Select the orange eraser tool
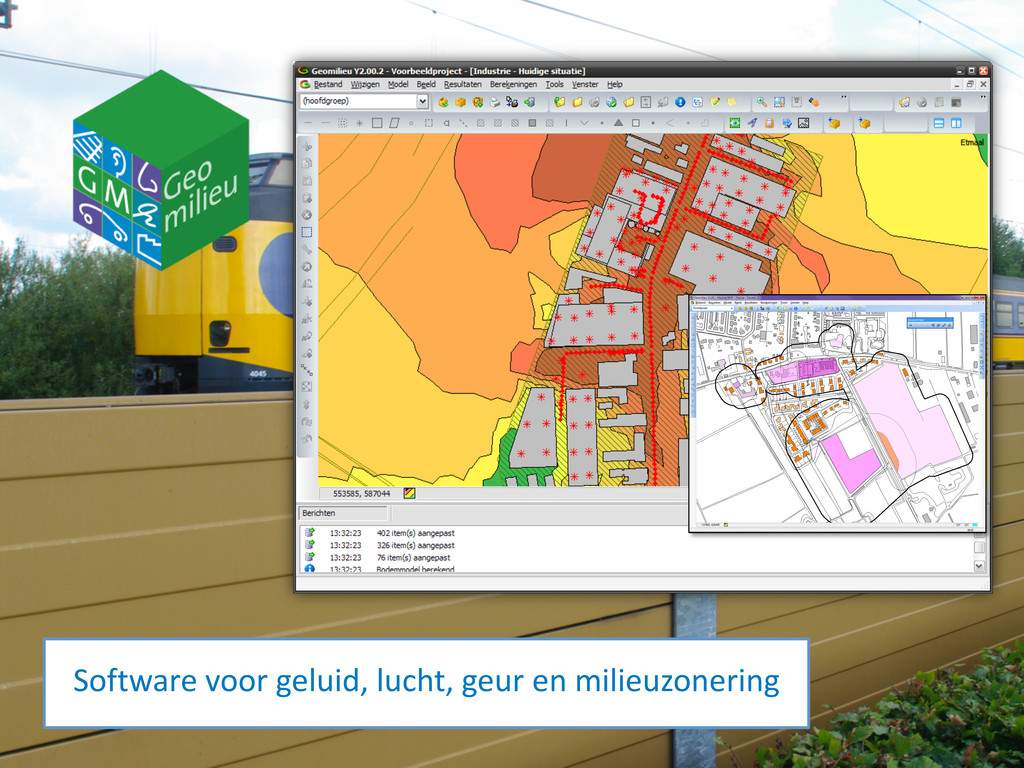 814,102
